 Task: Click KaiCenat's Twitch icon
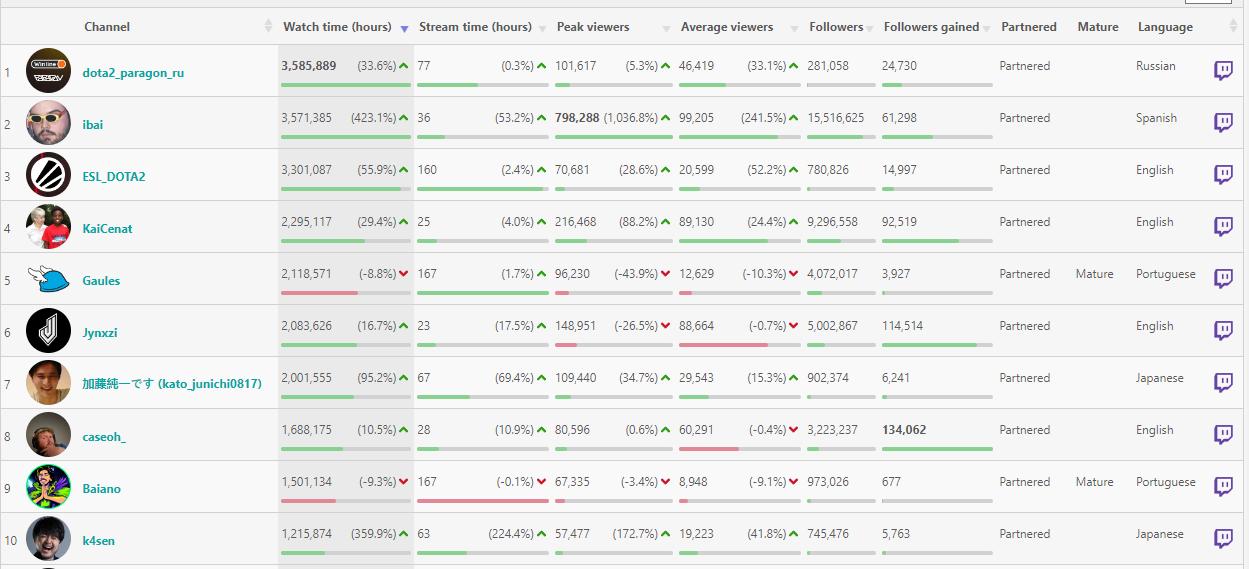tap(1223, 226)
